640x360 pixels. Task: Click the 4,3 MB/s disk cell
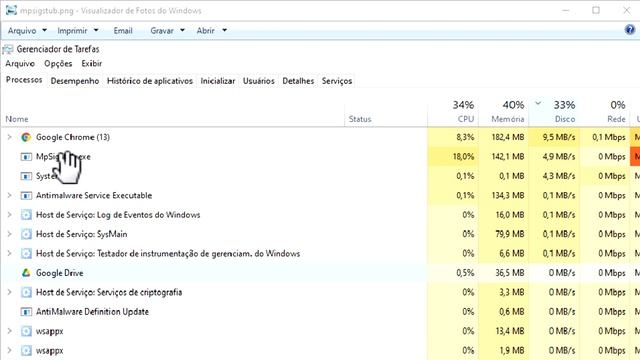pyautogui.click(x=554, y=176)
